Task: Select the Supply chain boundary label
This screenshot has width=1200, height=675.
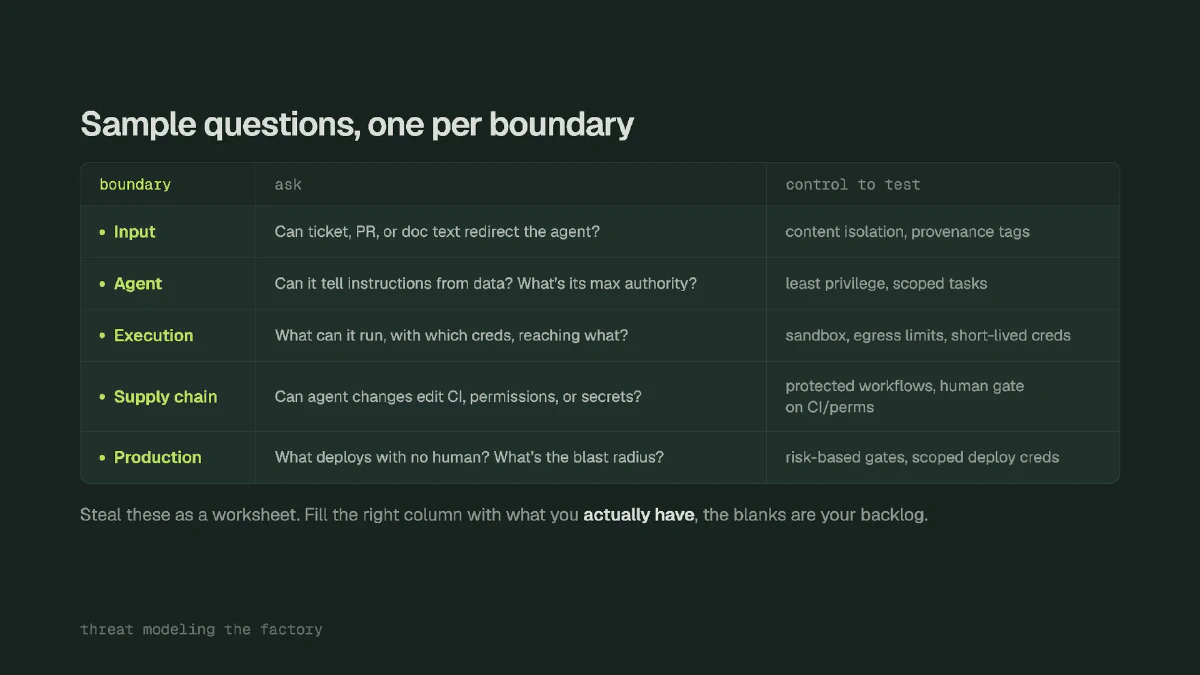Action: point(166,397)
